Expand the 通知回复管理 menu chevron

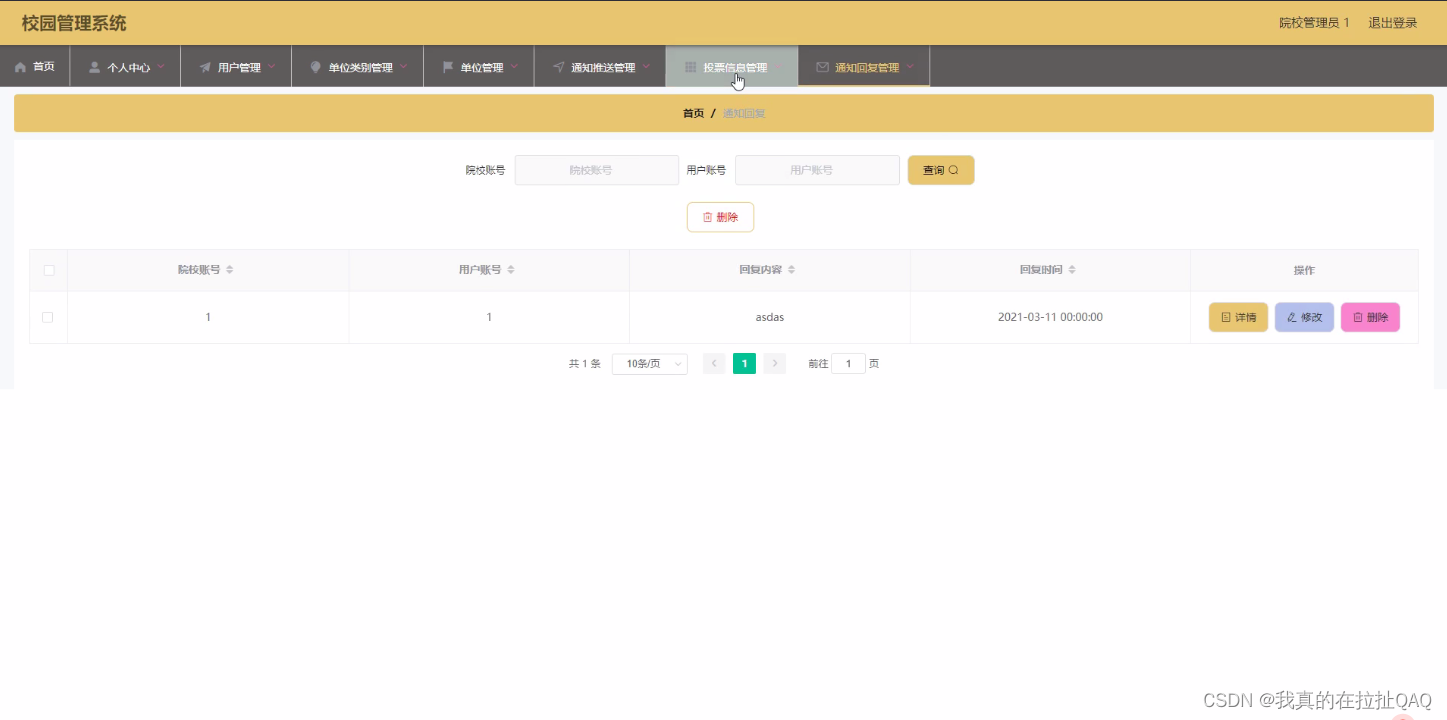pos(910,67)
